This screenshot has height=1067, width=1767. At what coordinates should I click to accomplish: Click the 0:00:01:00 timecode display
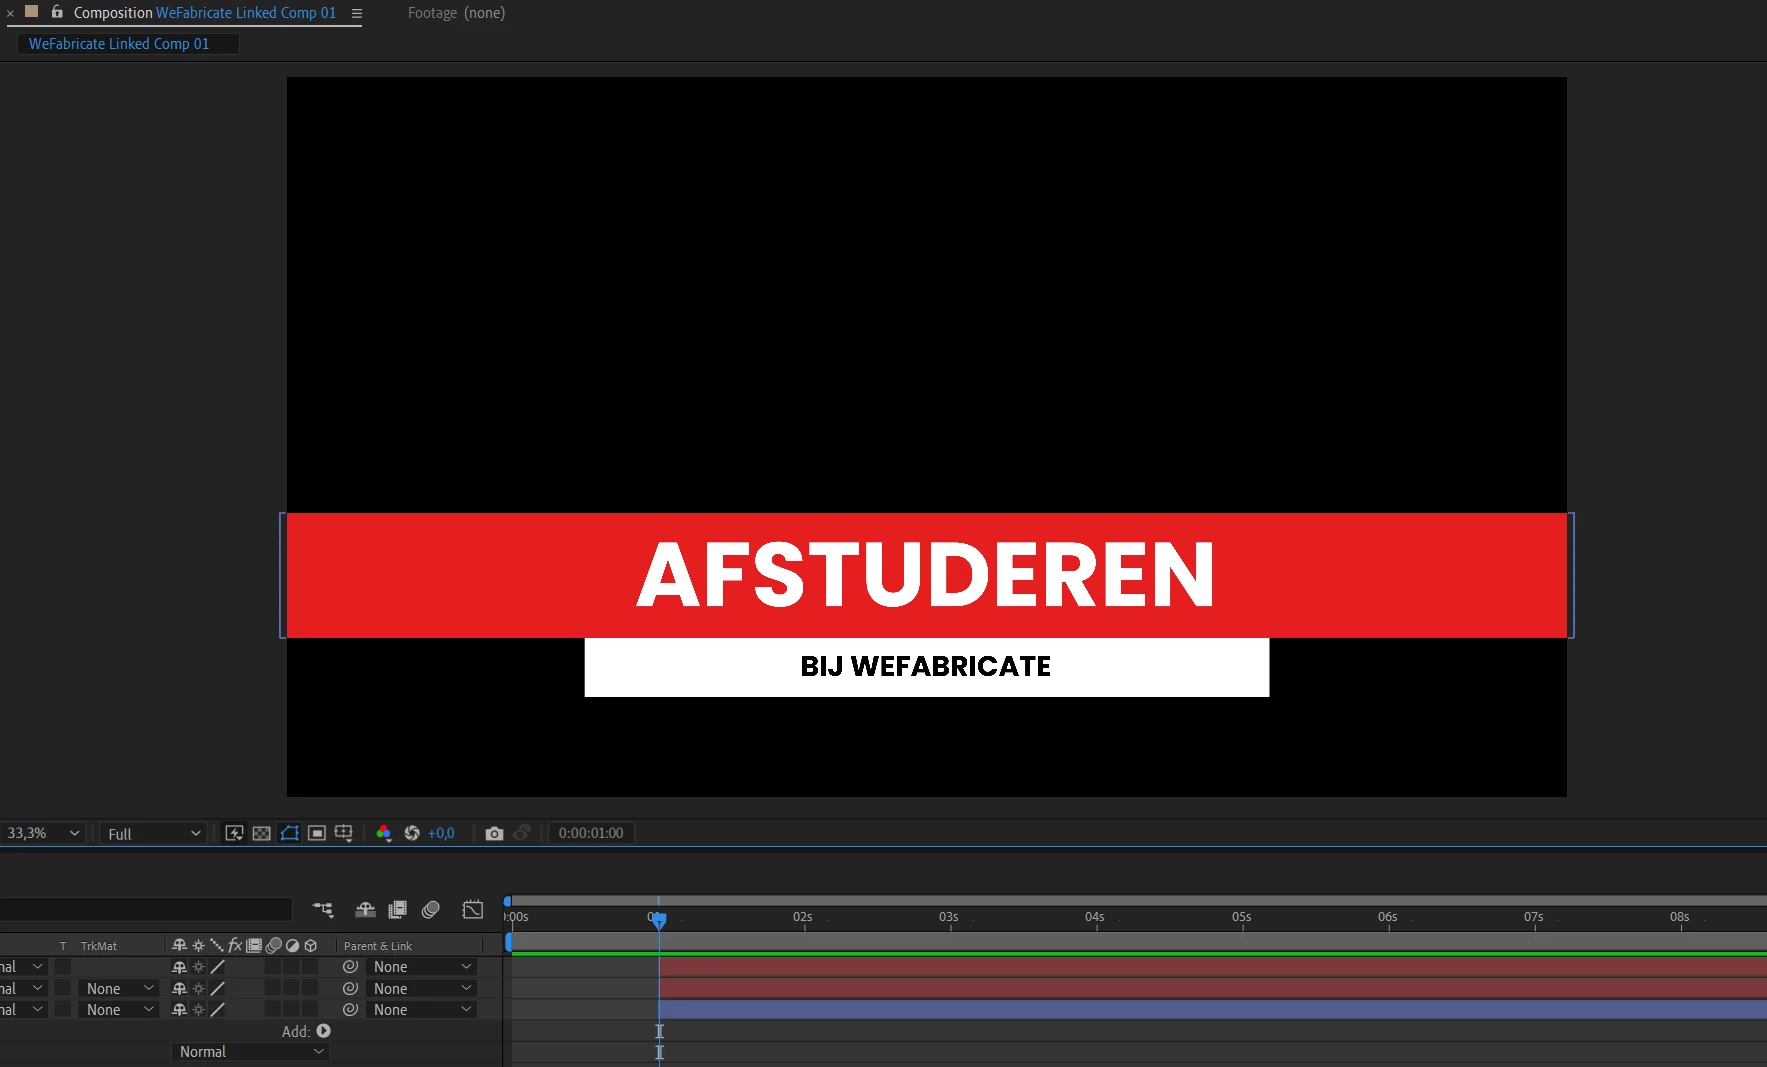point(591,833)
